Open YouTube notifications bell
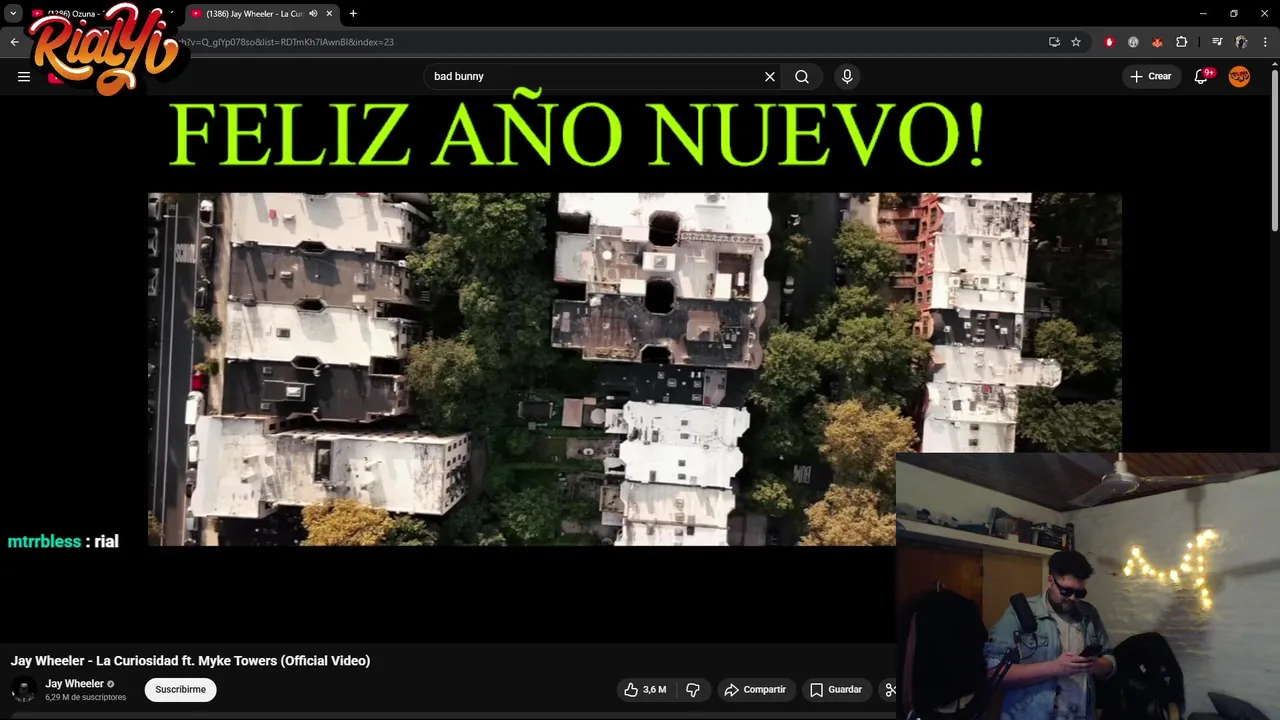 tap(1201, 76)
